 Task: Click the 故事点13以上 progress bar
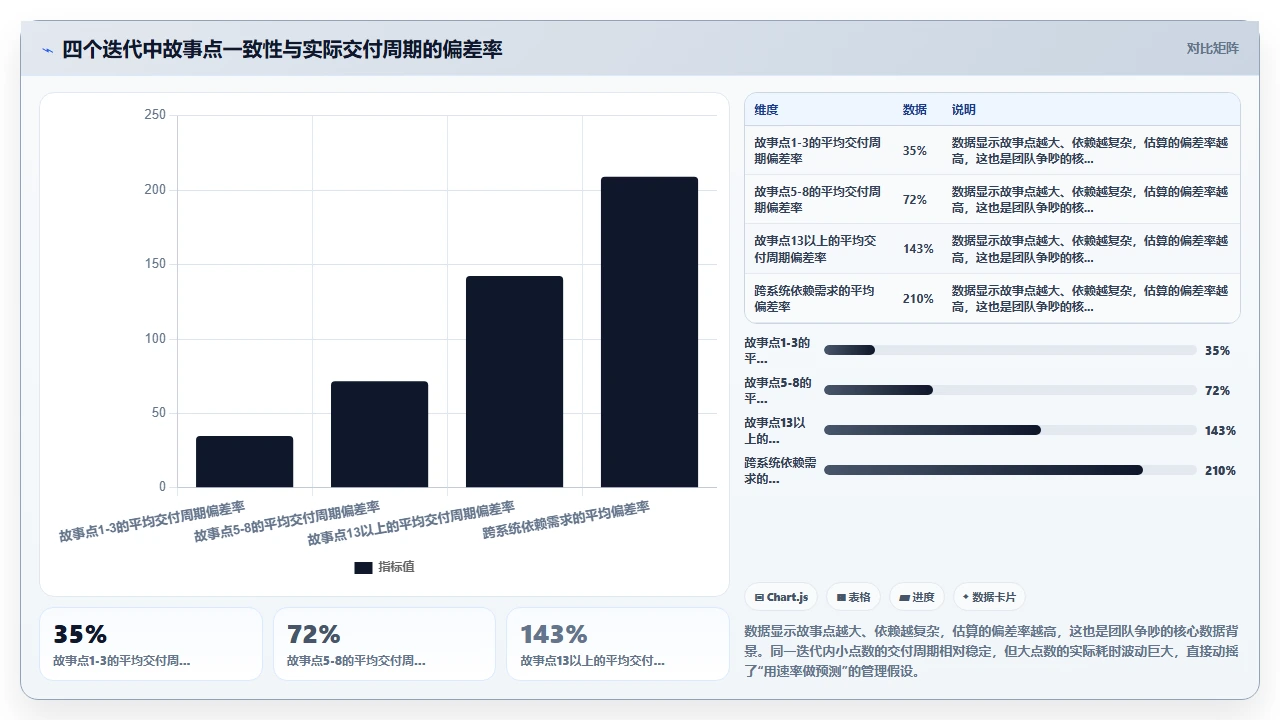click(1010, 430)
